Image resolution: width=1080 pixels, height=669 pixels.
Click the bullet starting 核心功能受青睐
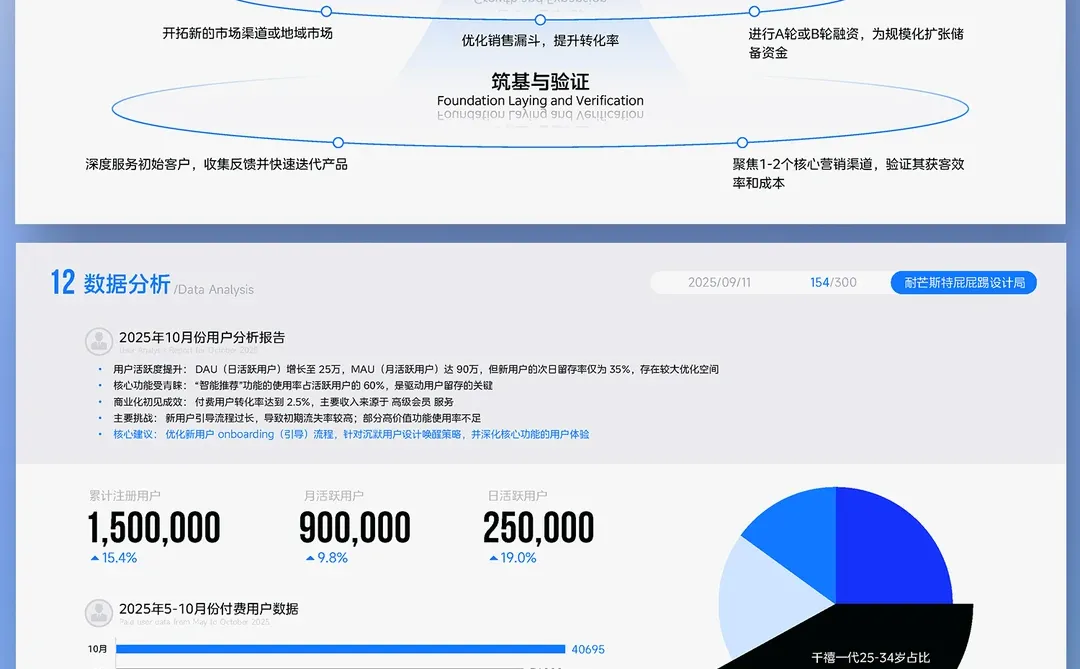pyautogui.click(x=303, y=385)
